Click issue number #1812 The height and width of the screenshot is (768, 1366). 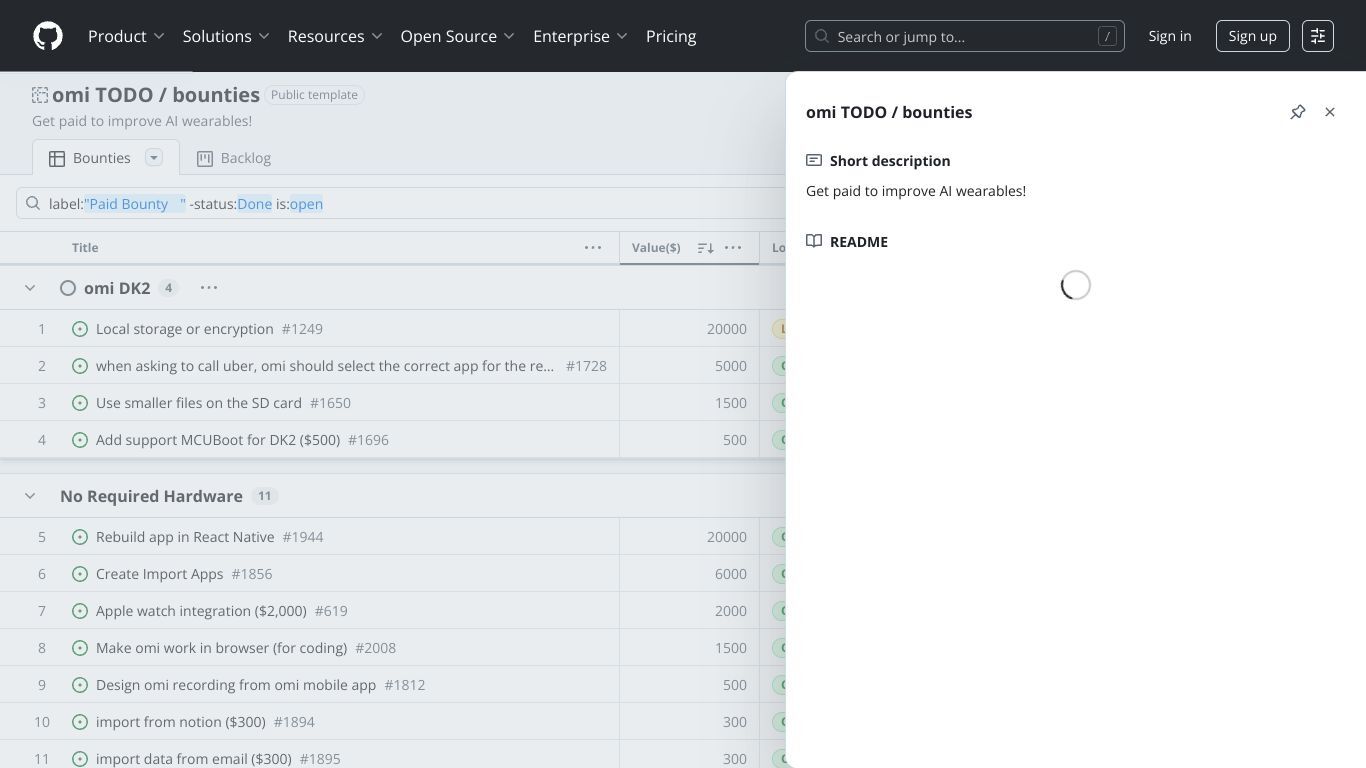coord(405,685)
